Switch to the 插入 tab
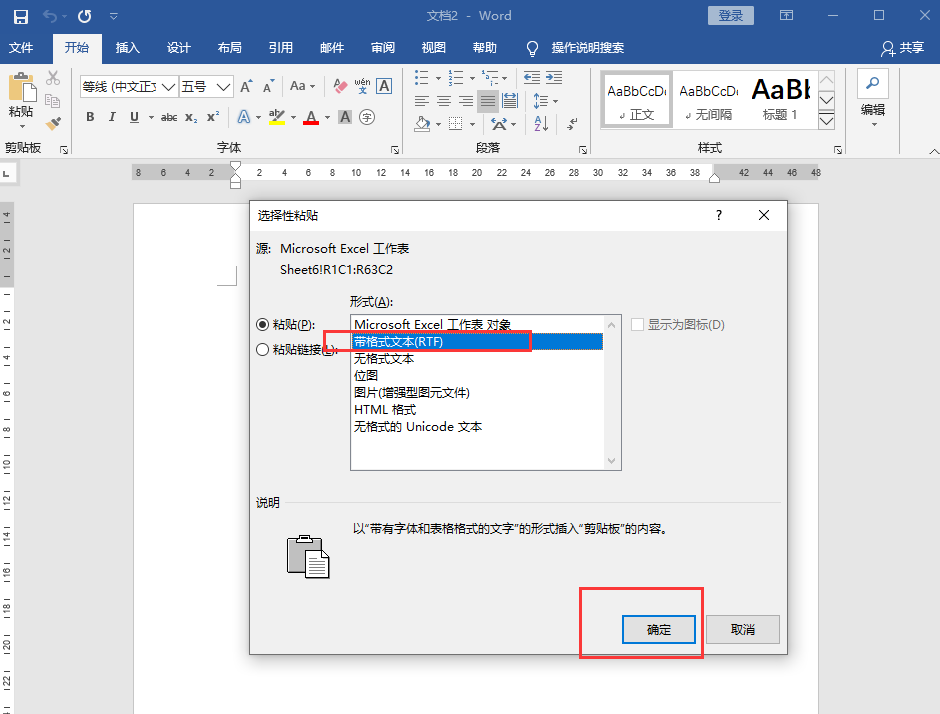 [128, 47]
